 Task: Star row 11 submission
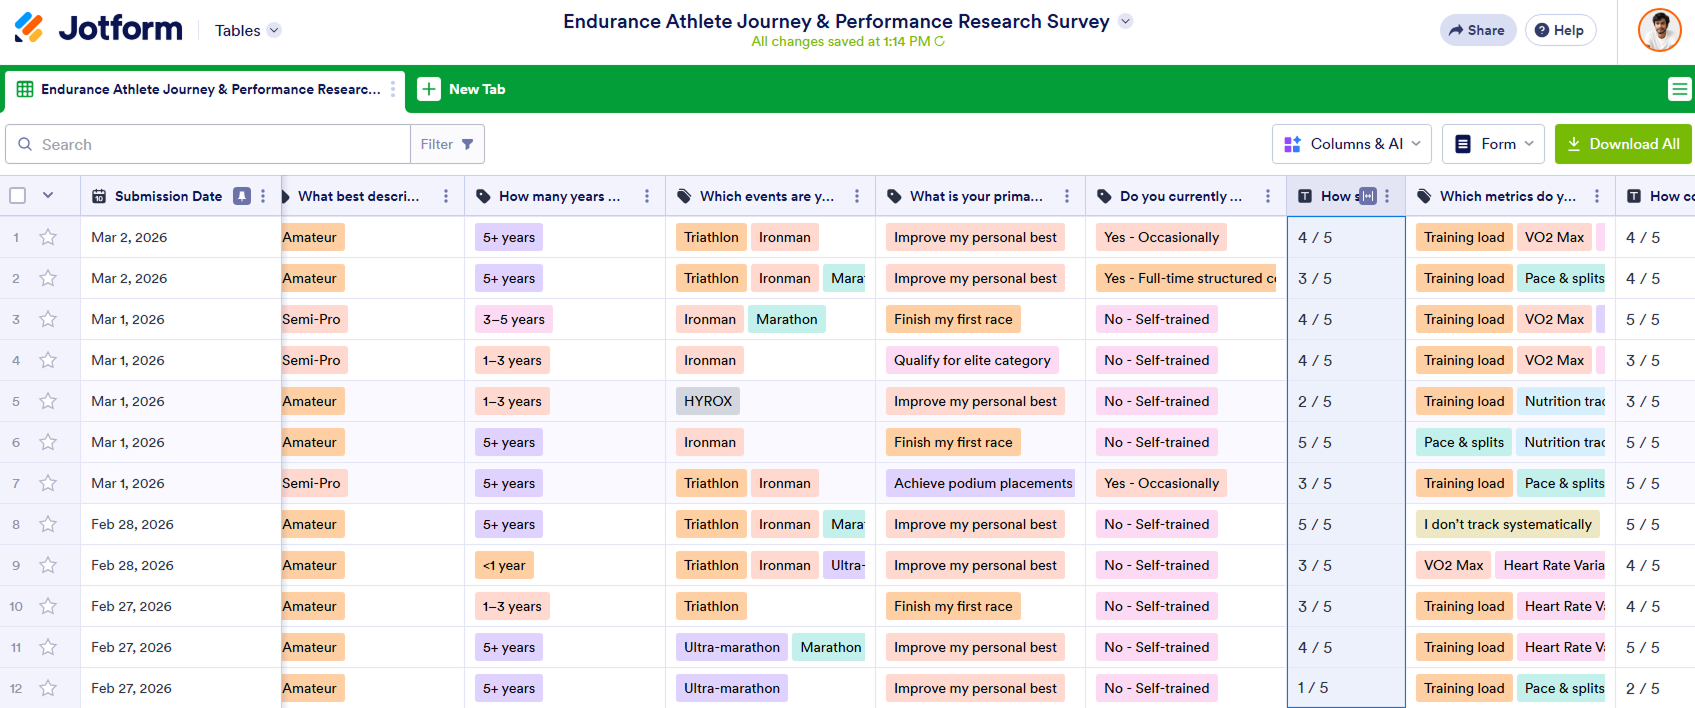click(48, 647)
